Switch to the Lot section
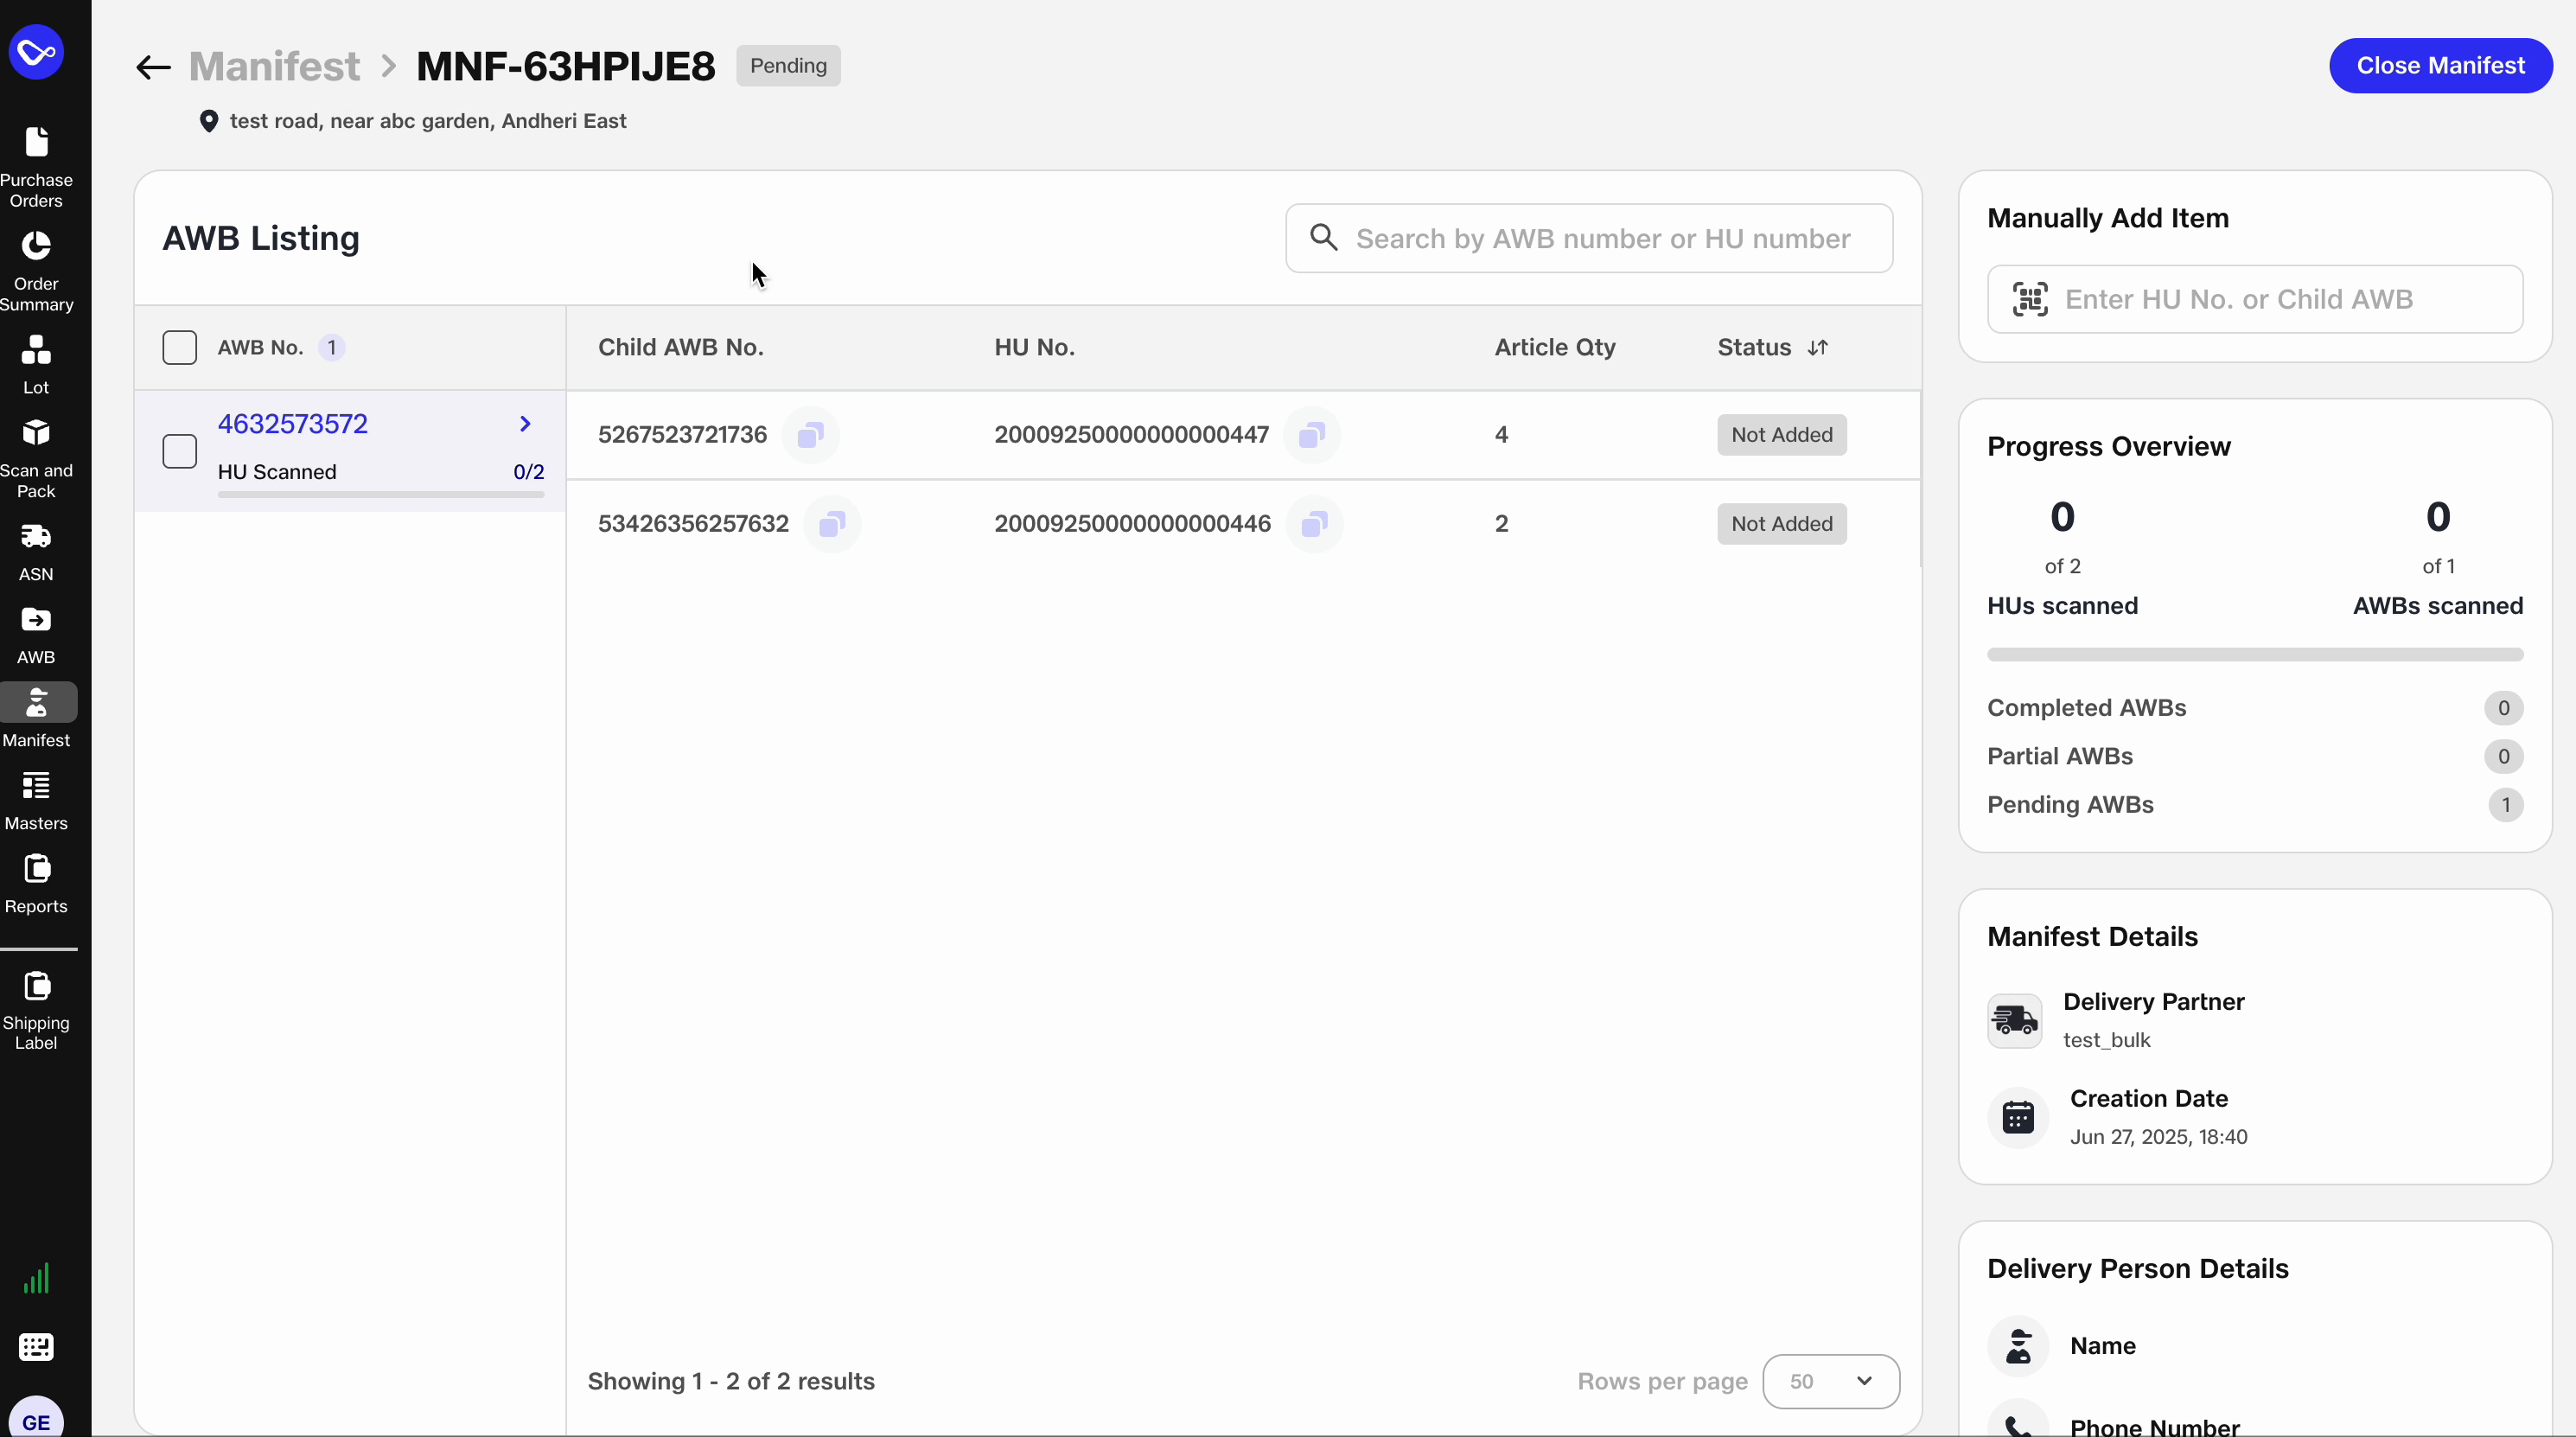 37,365
